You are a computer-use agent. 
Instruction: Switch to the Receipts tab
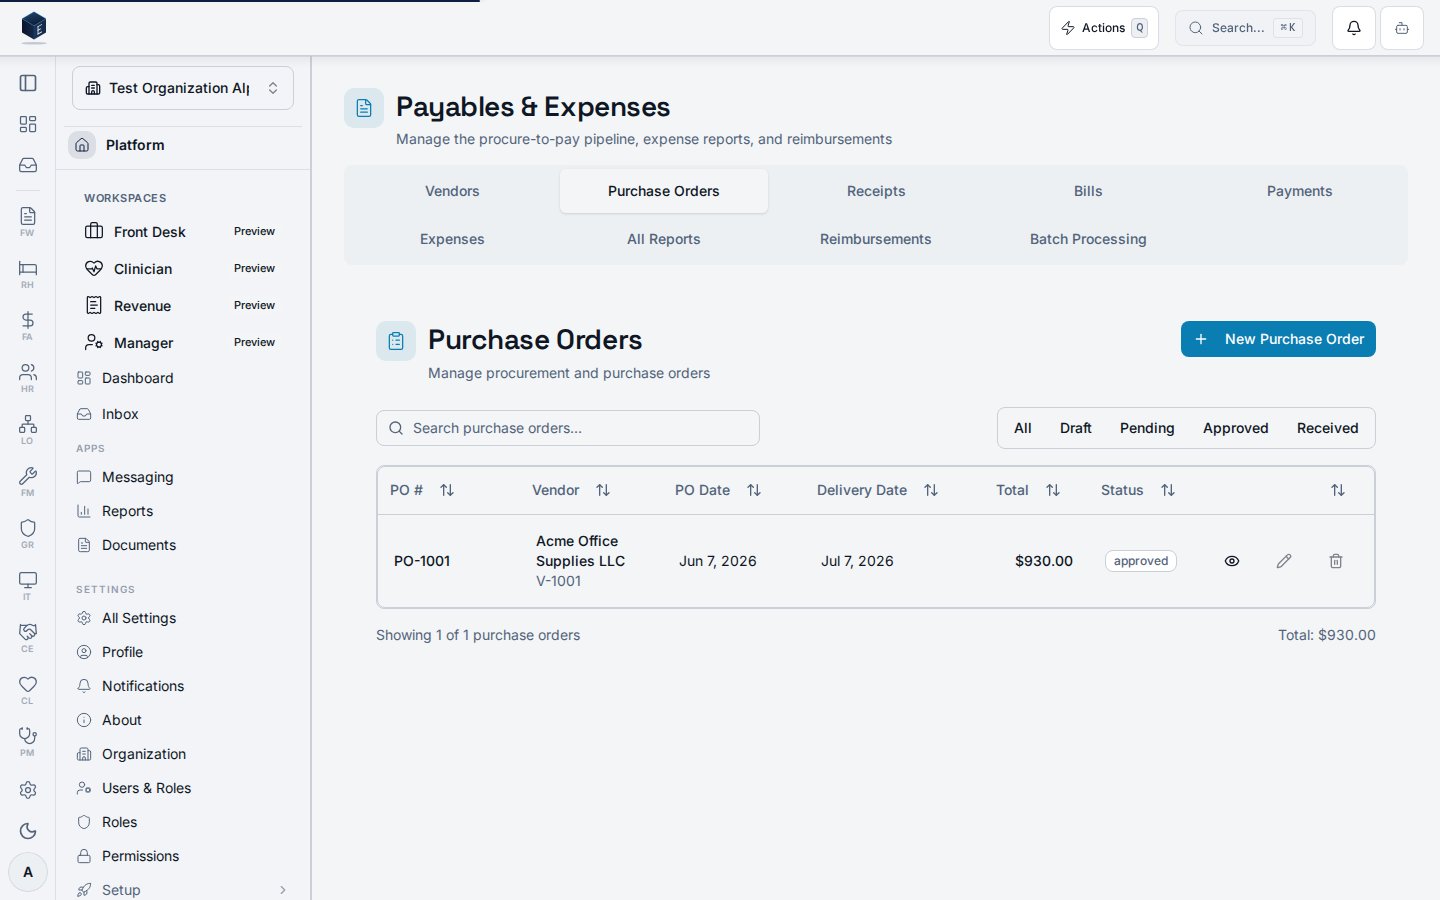click(876, 191)
